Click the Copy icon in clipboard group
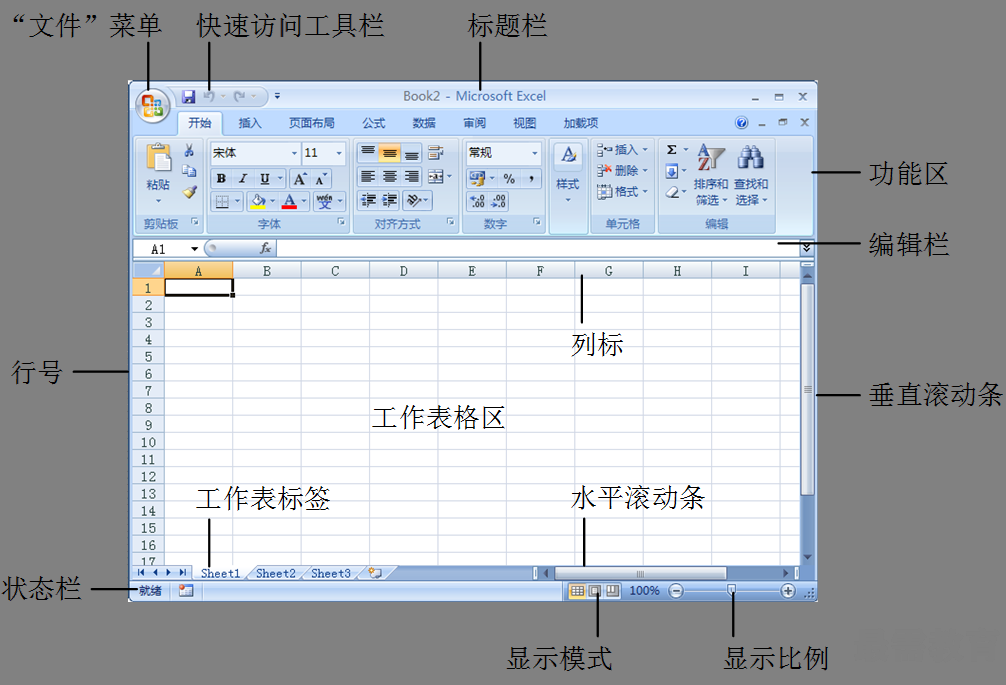Viewport: 1006px width, 685px height. (x=189, y=171)
